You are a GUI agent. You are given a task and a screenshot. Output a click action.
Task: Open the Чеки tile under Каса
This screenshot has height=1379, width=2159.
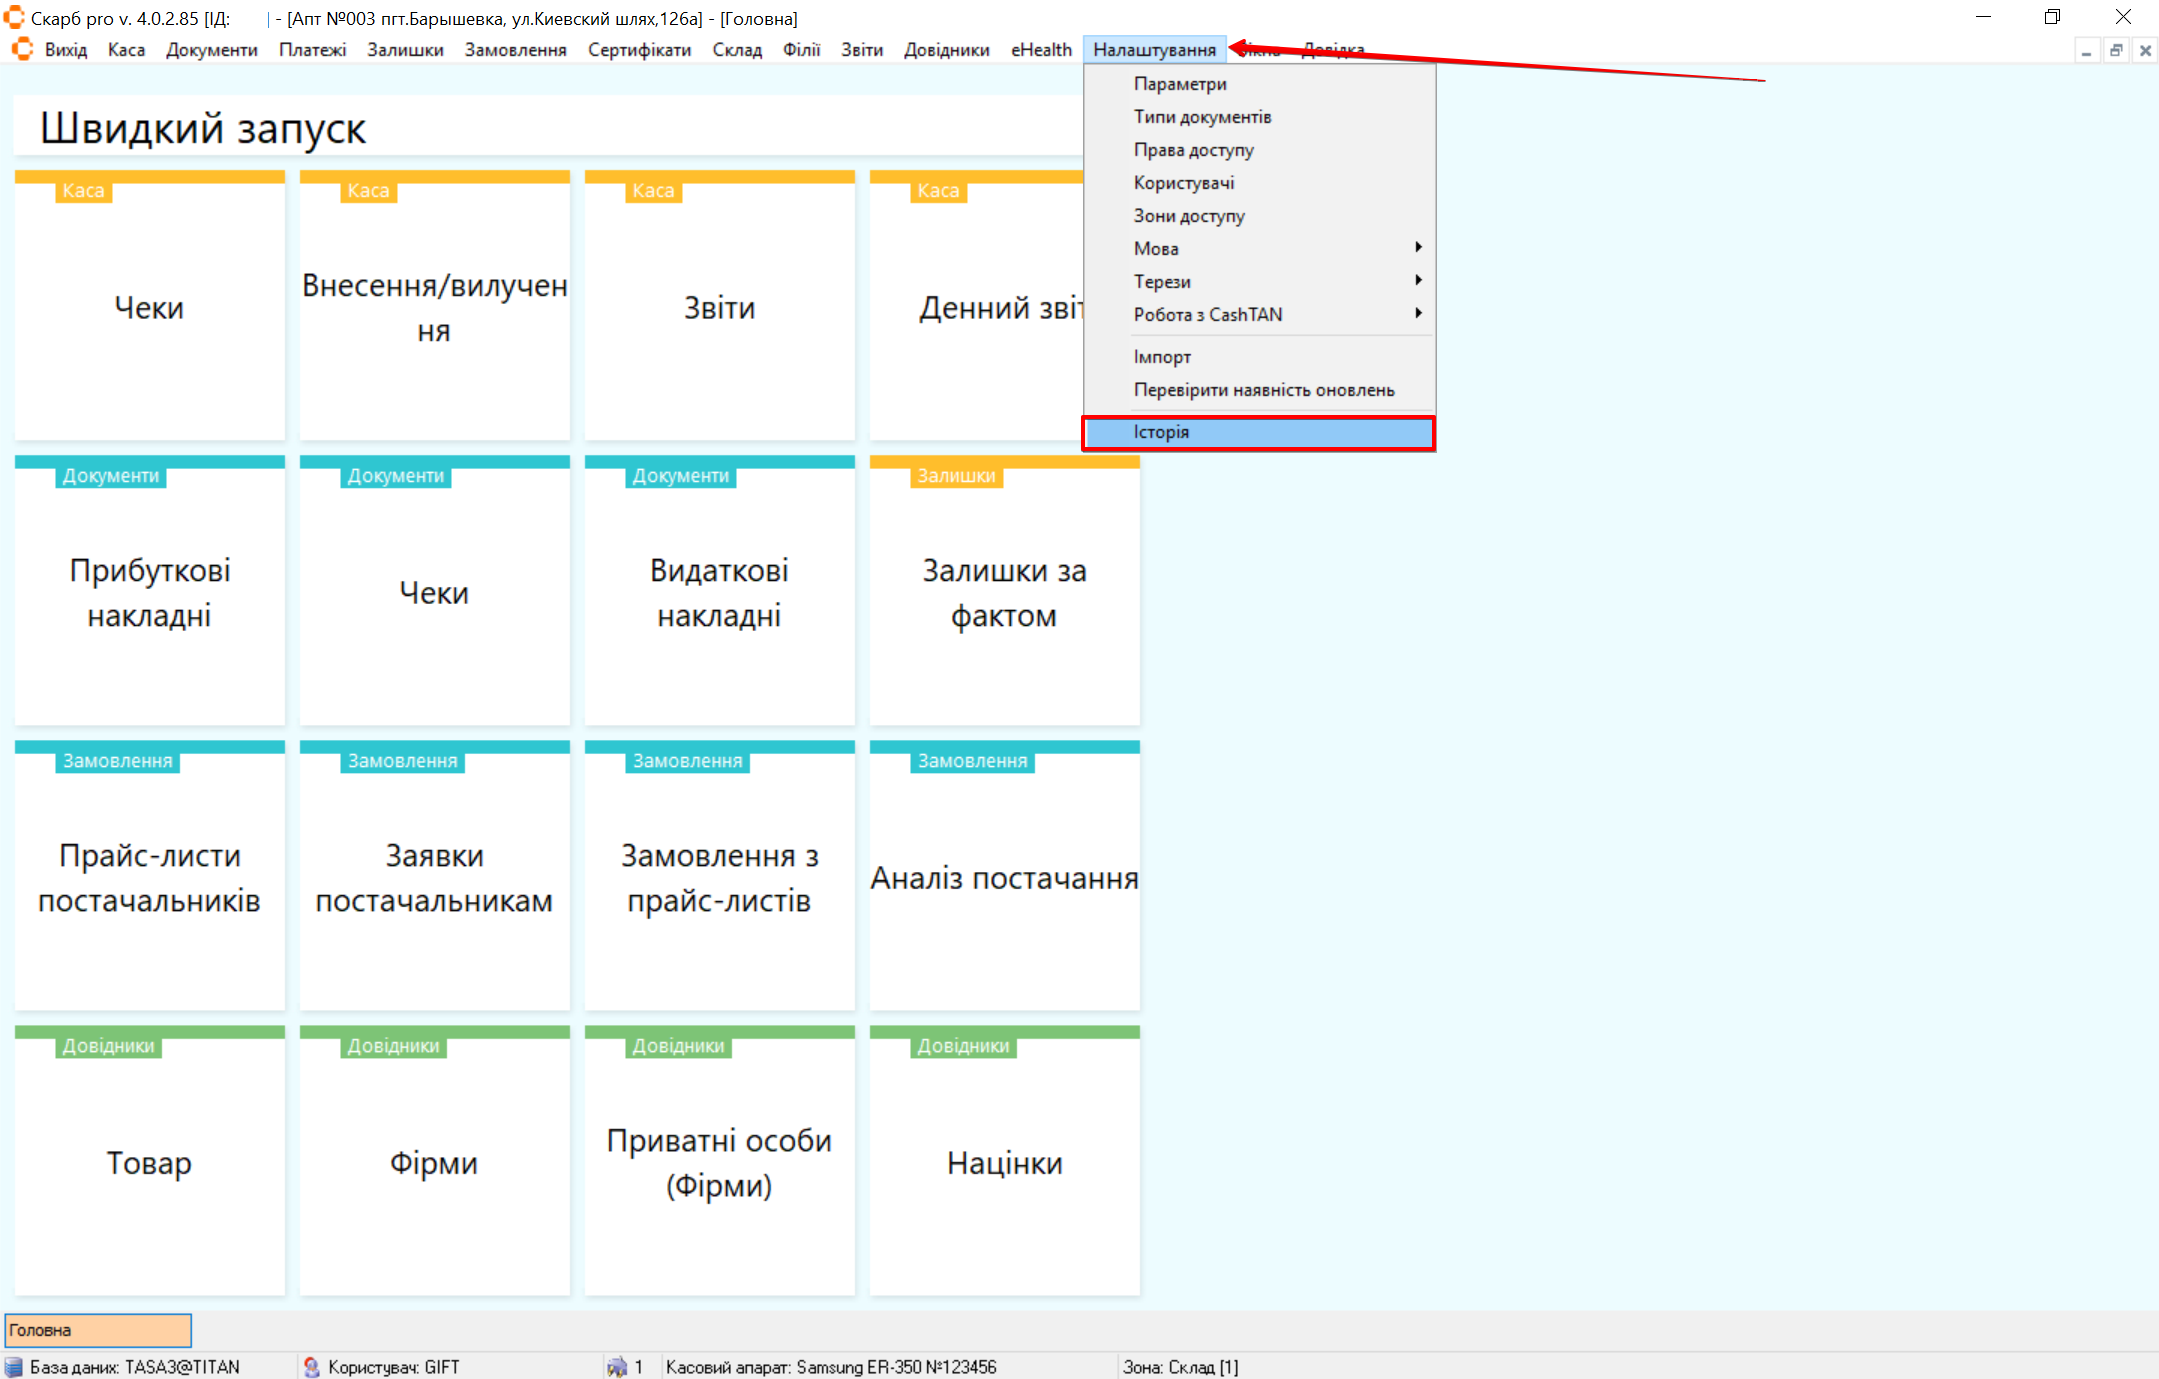point(149,308)
